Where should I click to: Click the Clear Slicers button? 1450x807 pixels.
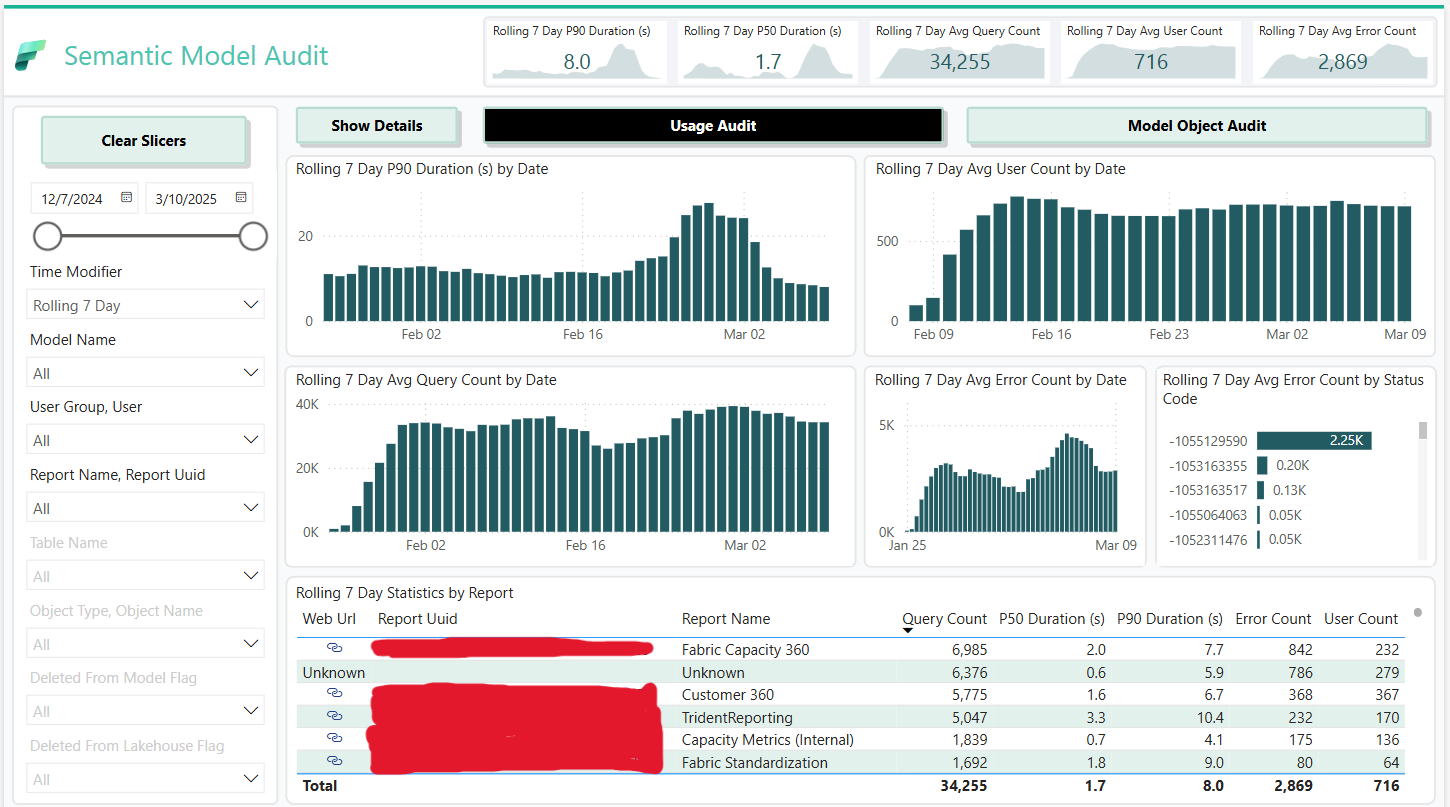[x=144, y=140]
